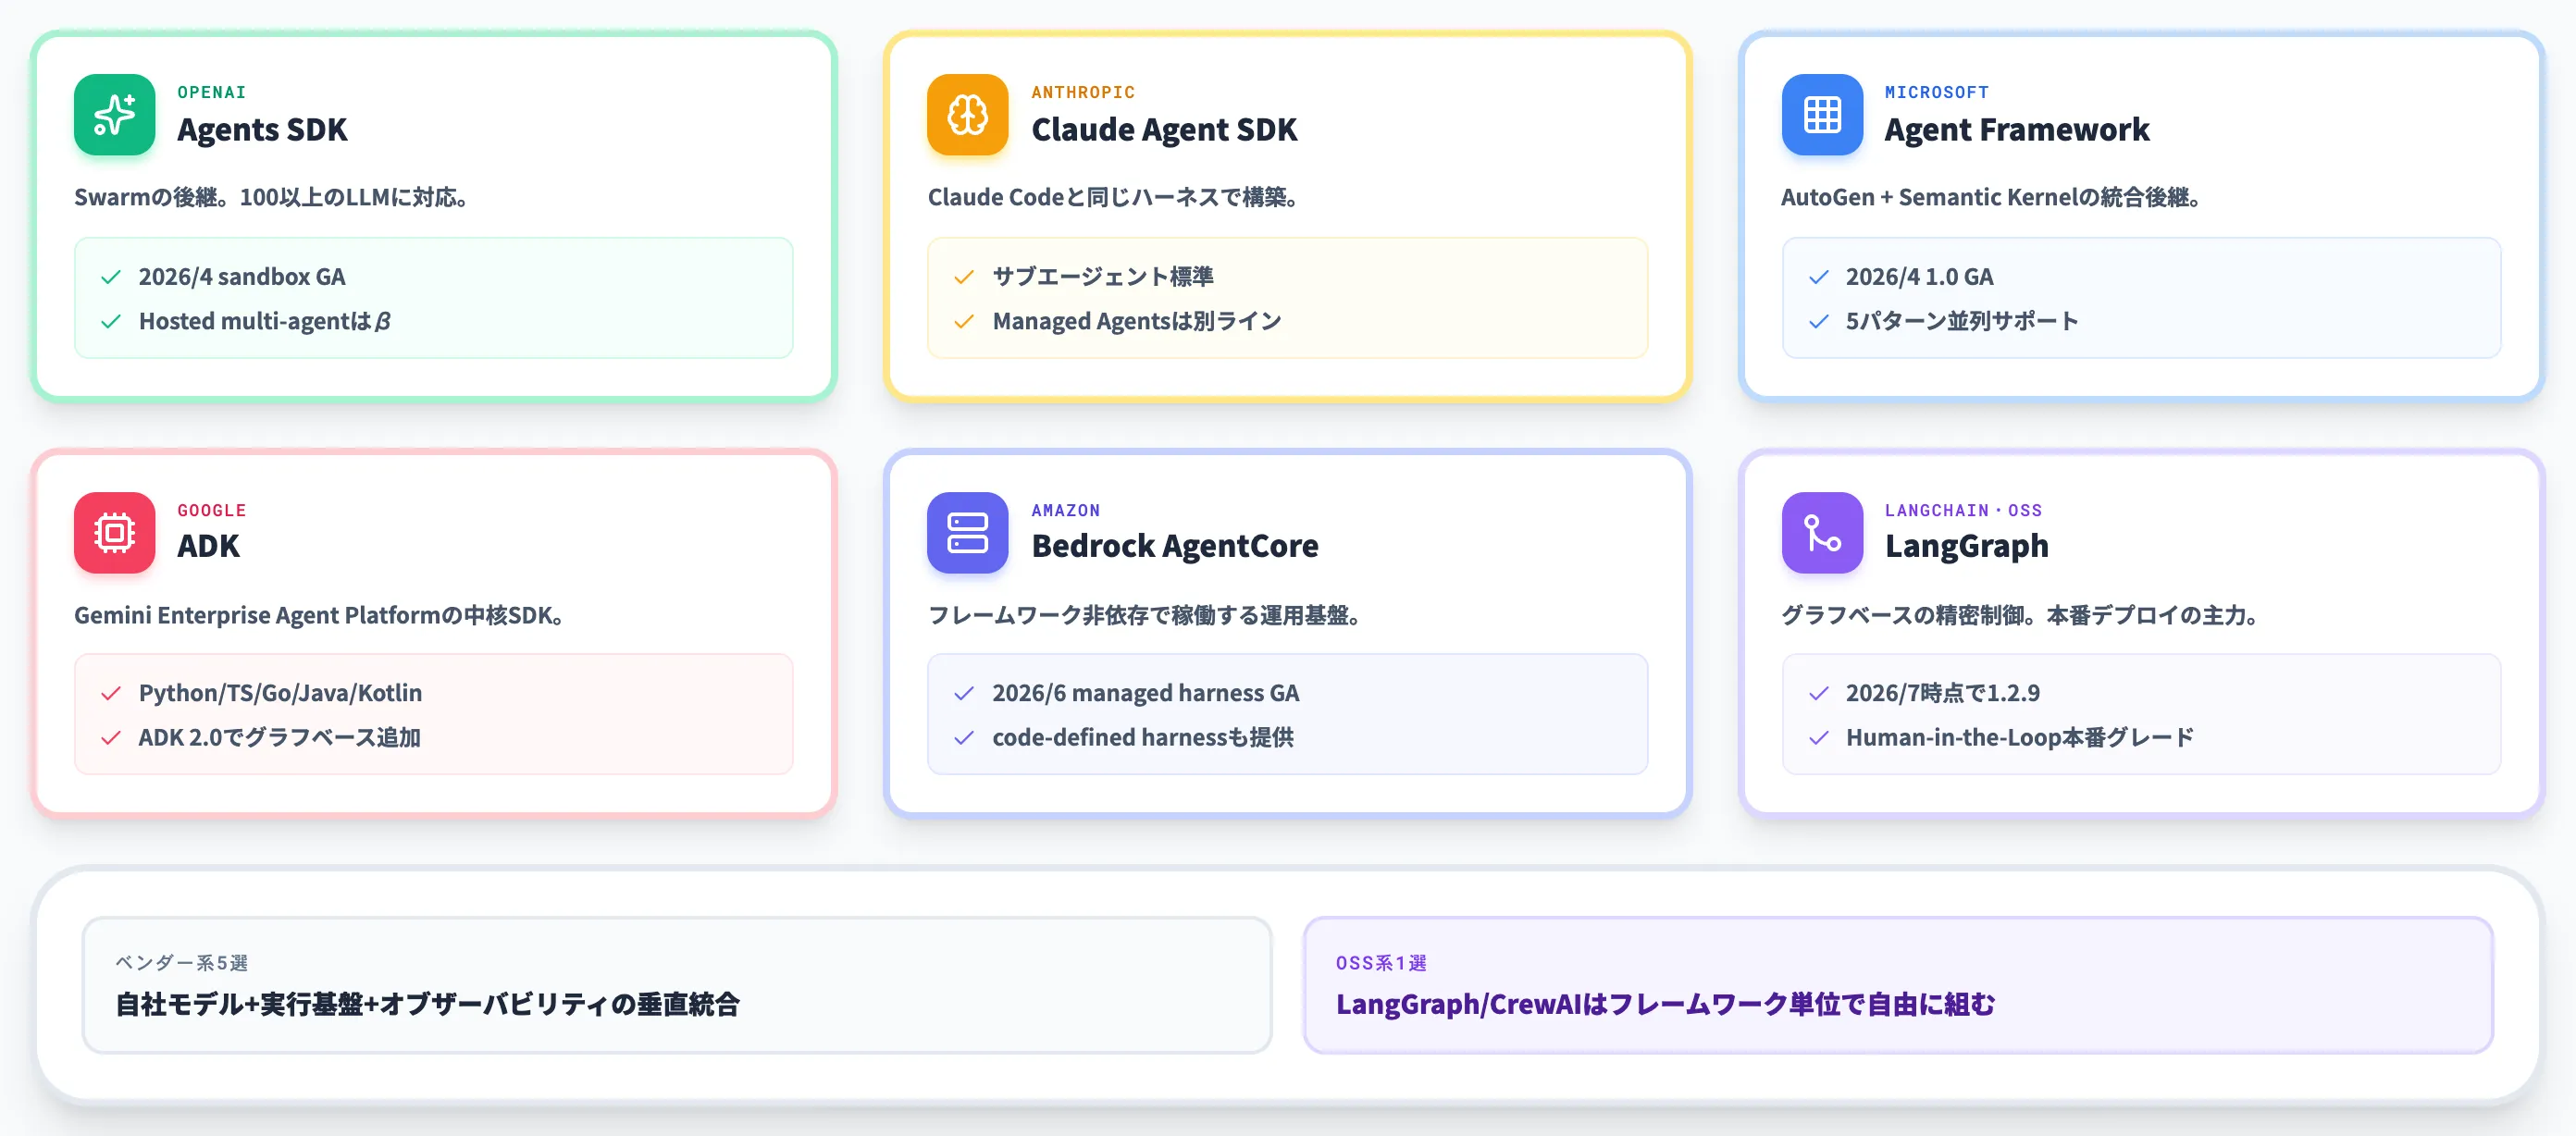The width and height of the screenshot is (2576, 1136).
Task: Click the 'Python/TS/Go/Java/Kotlin' feature text
Action: click(280, 693)
